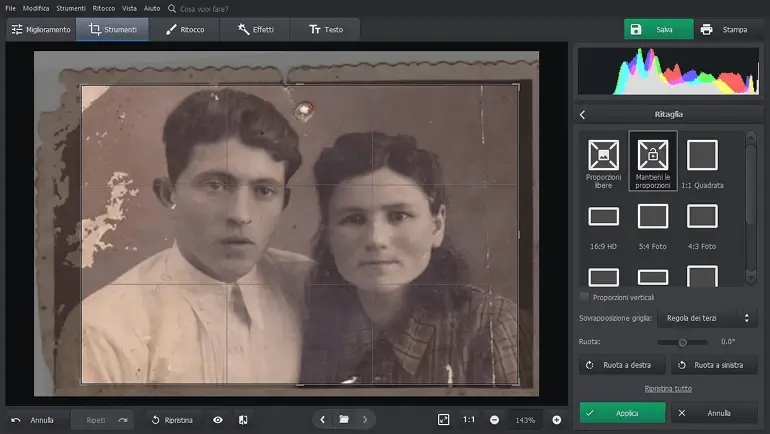Save the photo with Salva
This screenshot has width=770, height=434.
point(659,29)
